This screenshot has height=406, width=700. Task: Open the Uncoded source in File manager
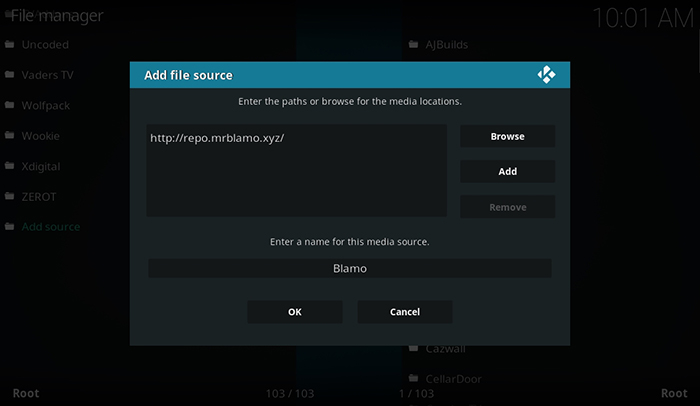pos(45,45)
